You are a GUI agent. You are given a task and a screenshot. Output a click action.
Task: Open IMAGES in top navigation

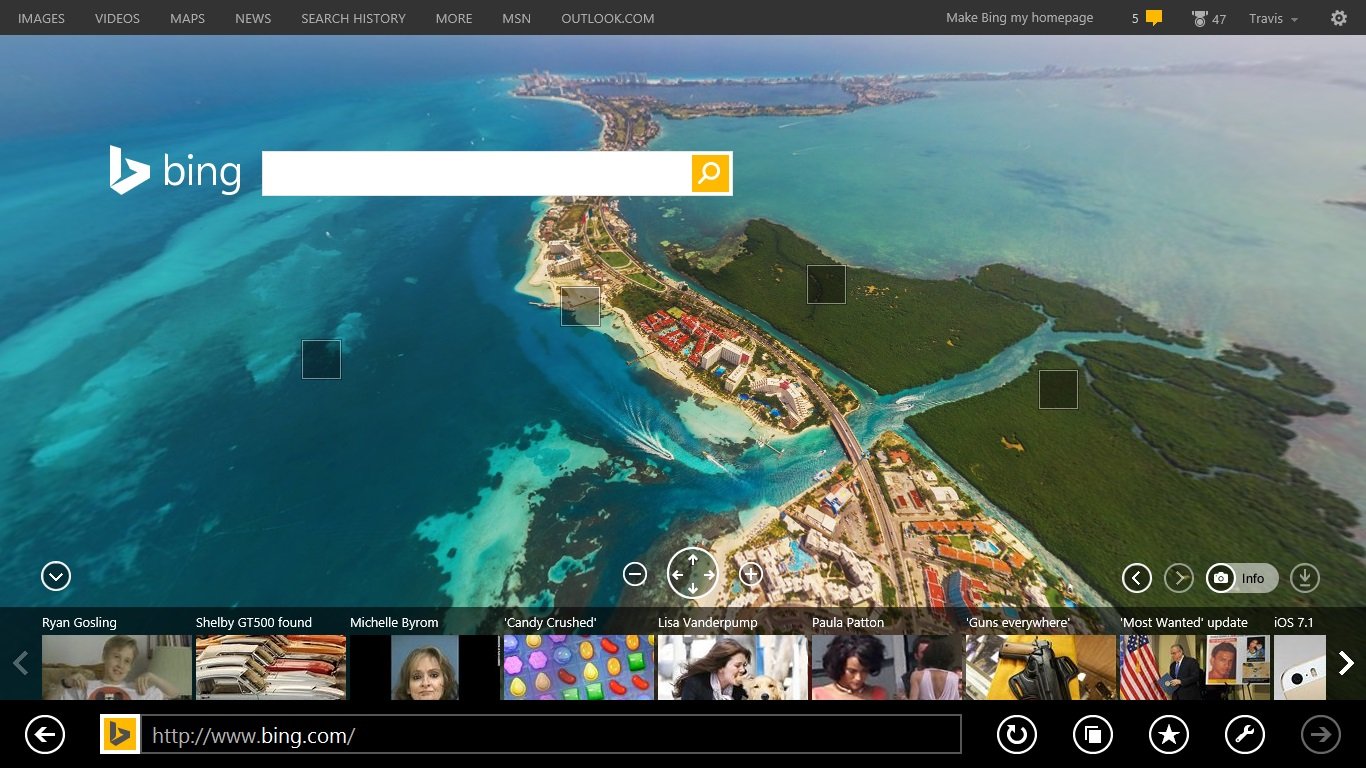tap(41, 18)
